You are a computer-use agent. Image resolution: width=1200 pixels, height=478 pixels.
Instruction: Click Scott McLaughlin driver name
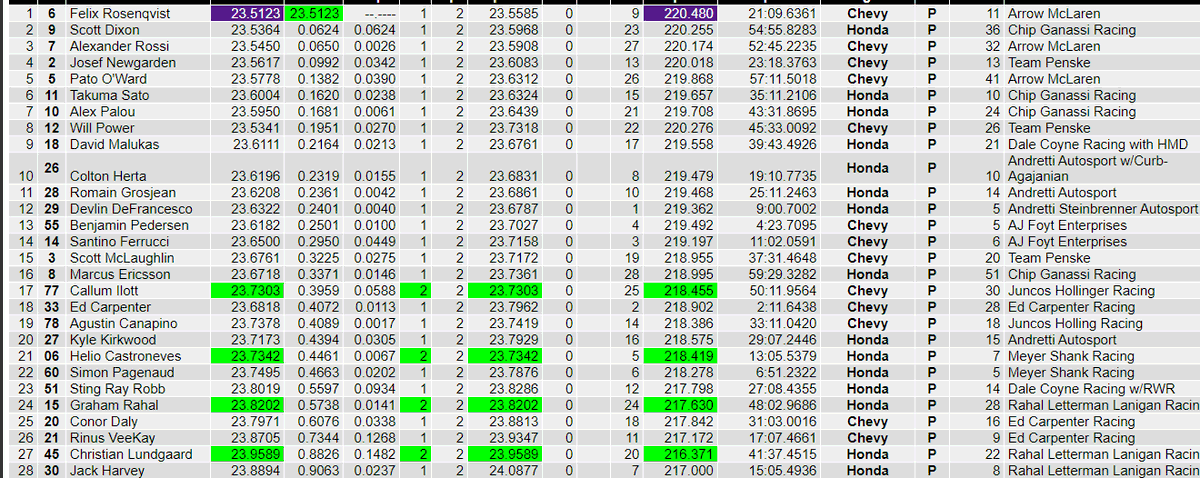click(x=121, y=258)
